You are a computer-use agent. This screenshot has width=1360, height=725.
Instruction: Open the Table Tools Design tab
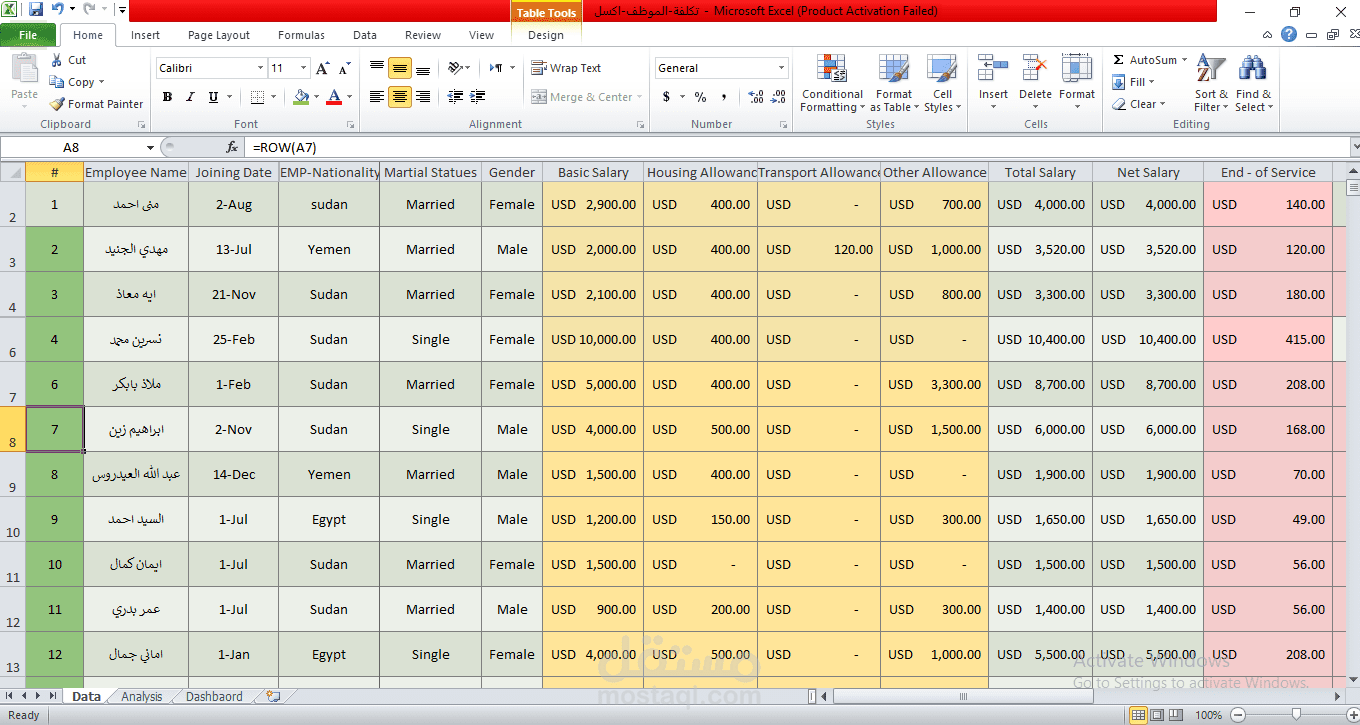tap(545, 35)
